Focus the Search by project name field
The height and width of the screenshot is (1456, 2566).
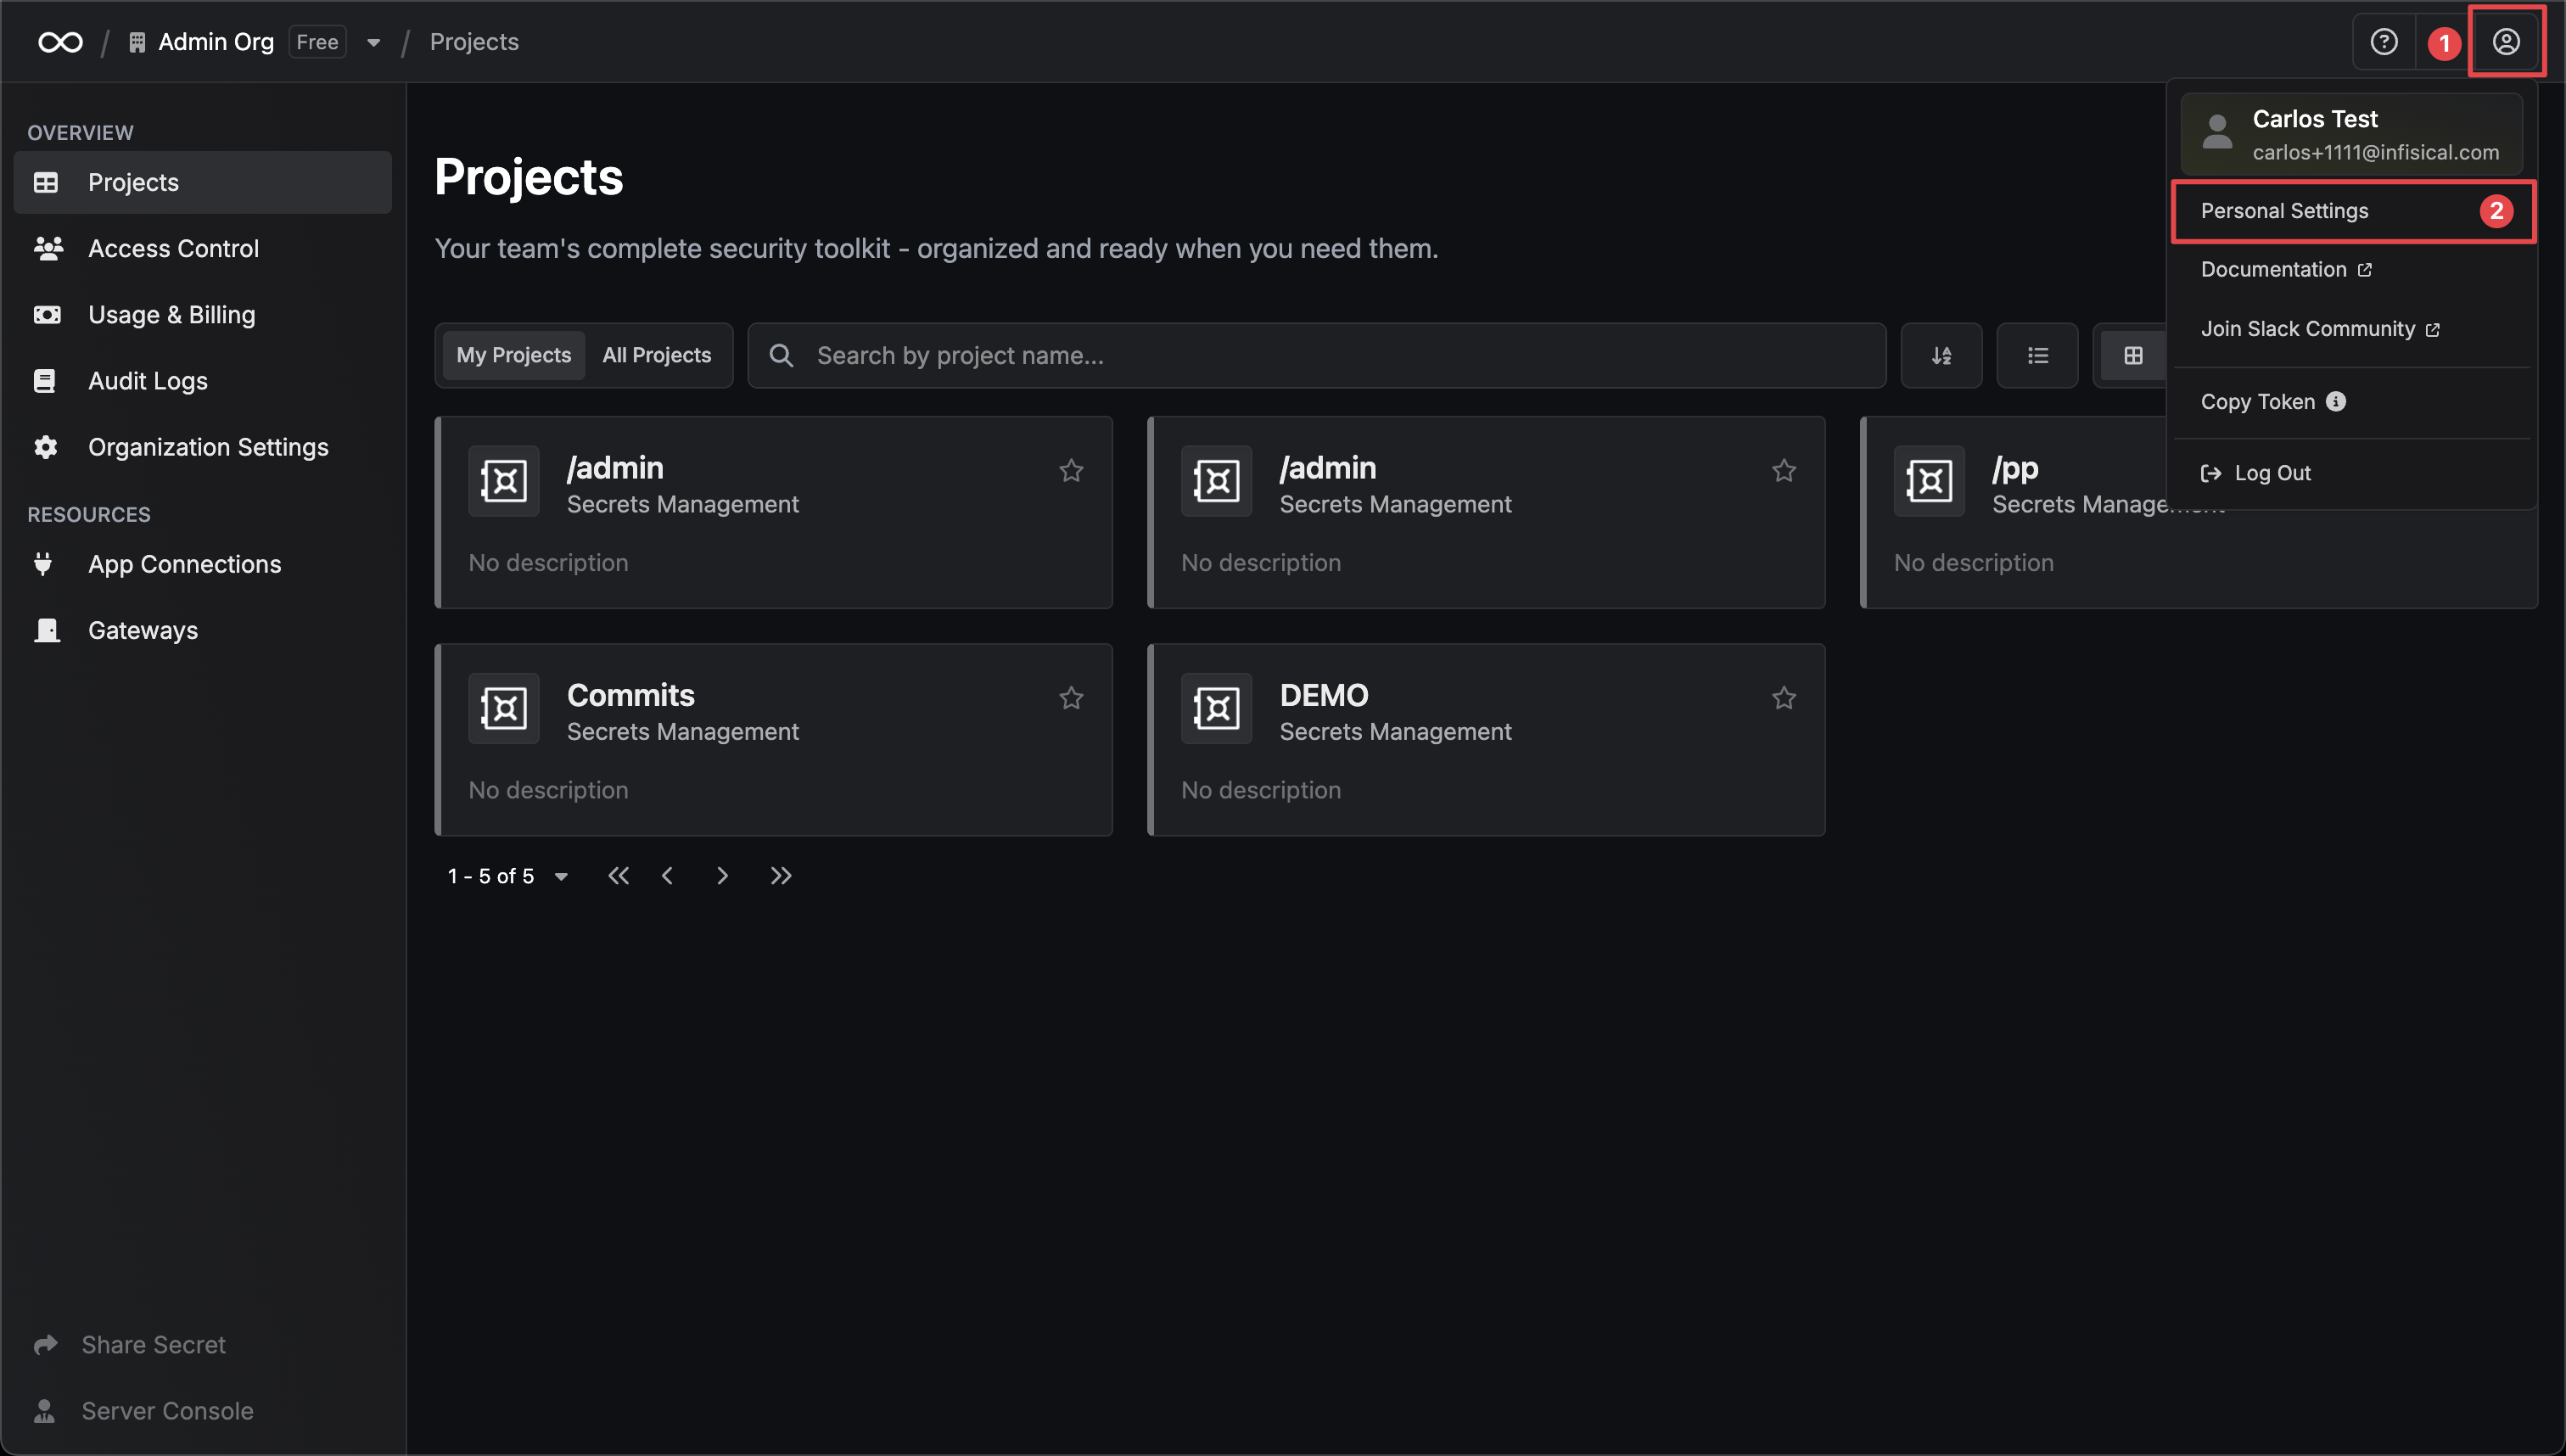(x=1316, y=355)
